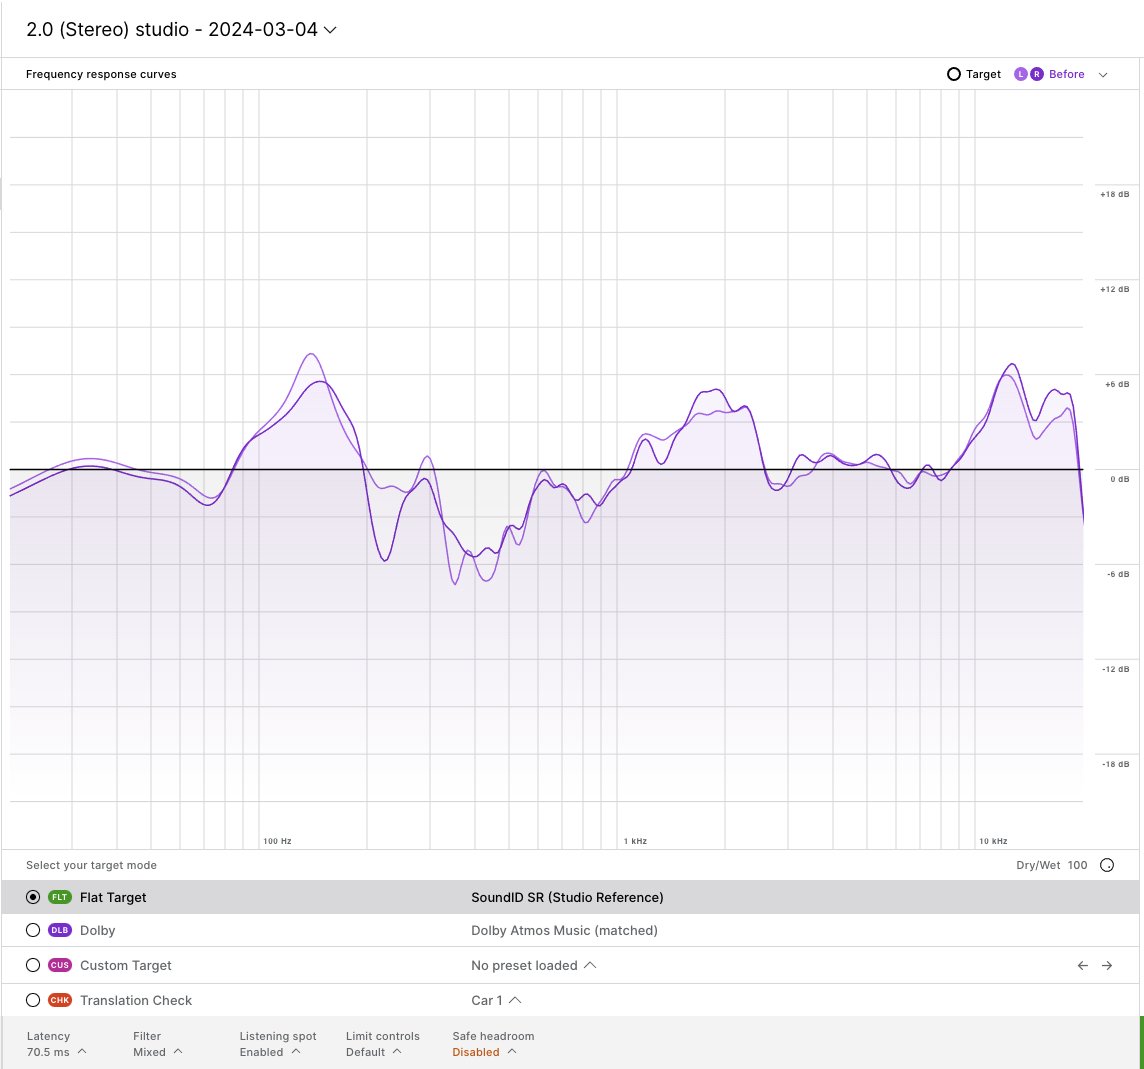1144x1069 pixels.
Task: Select the Dolby radio button
Action: [x=33, y=930]
